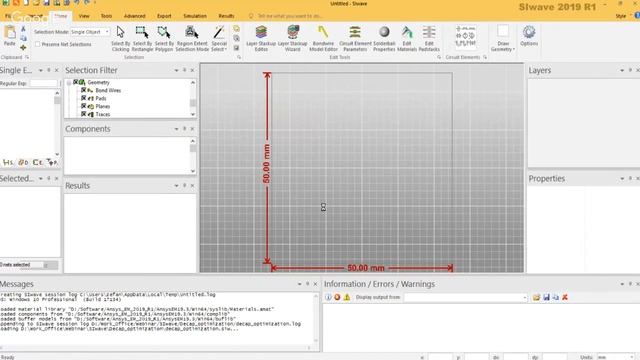
Task: Click the Tell me what you want search box
Action: click(290, 16)
